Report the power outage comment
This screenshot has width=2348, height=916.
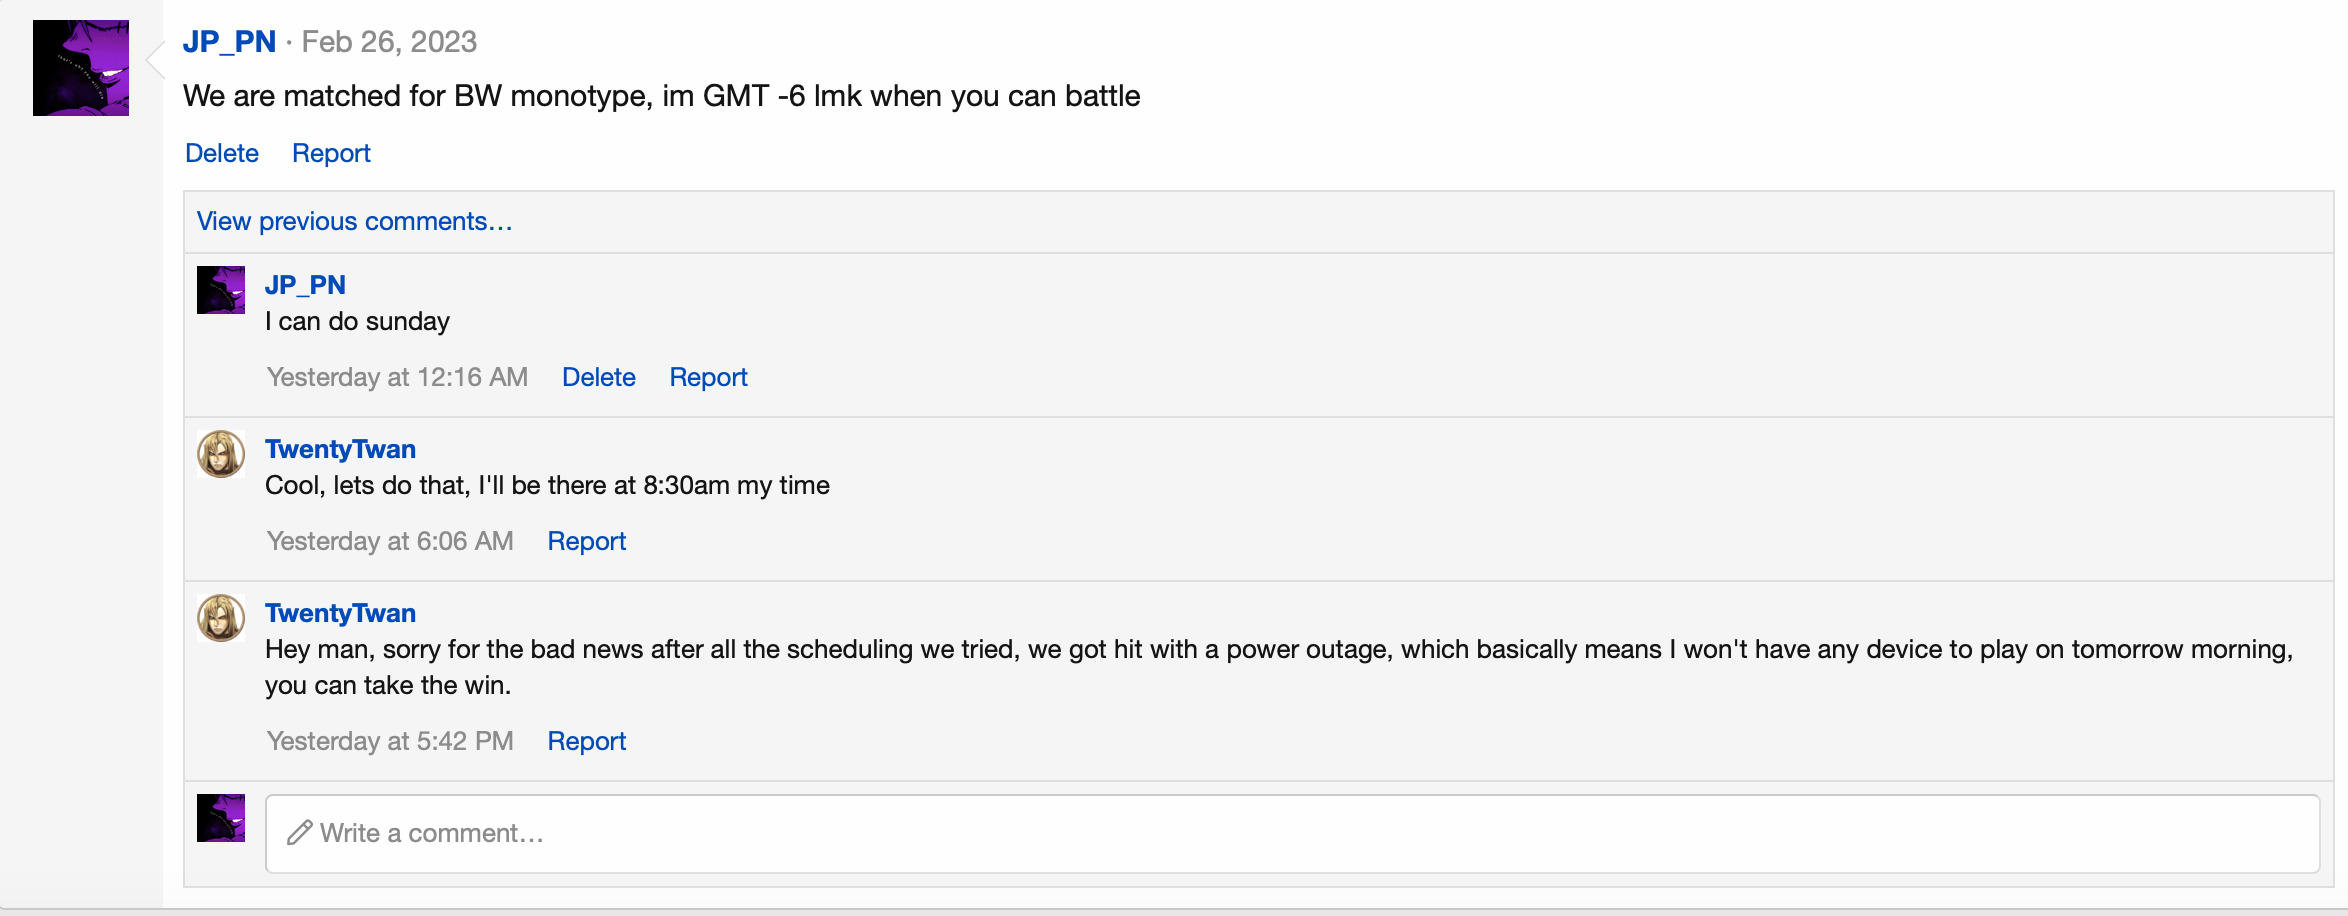(586, 741)
